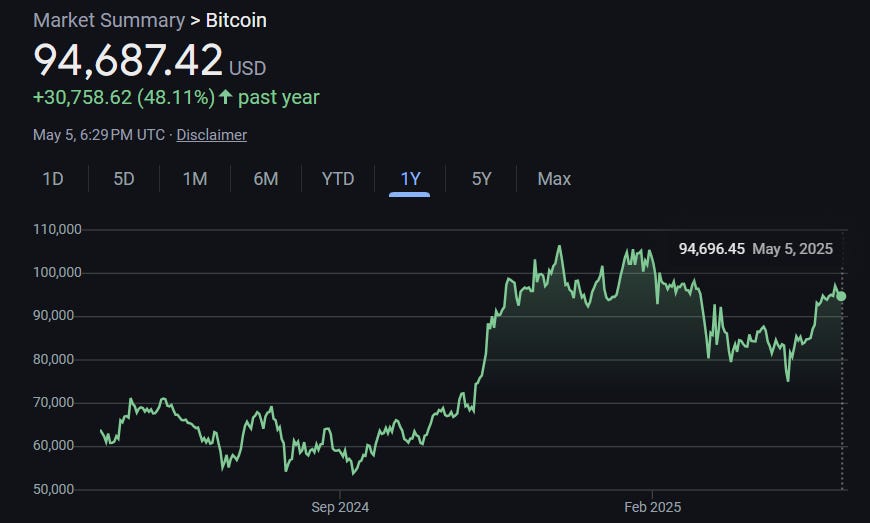Click the green data point marker on chart
The image size is (870, 523).
click(x=841, y=296)
